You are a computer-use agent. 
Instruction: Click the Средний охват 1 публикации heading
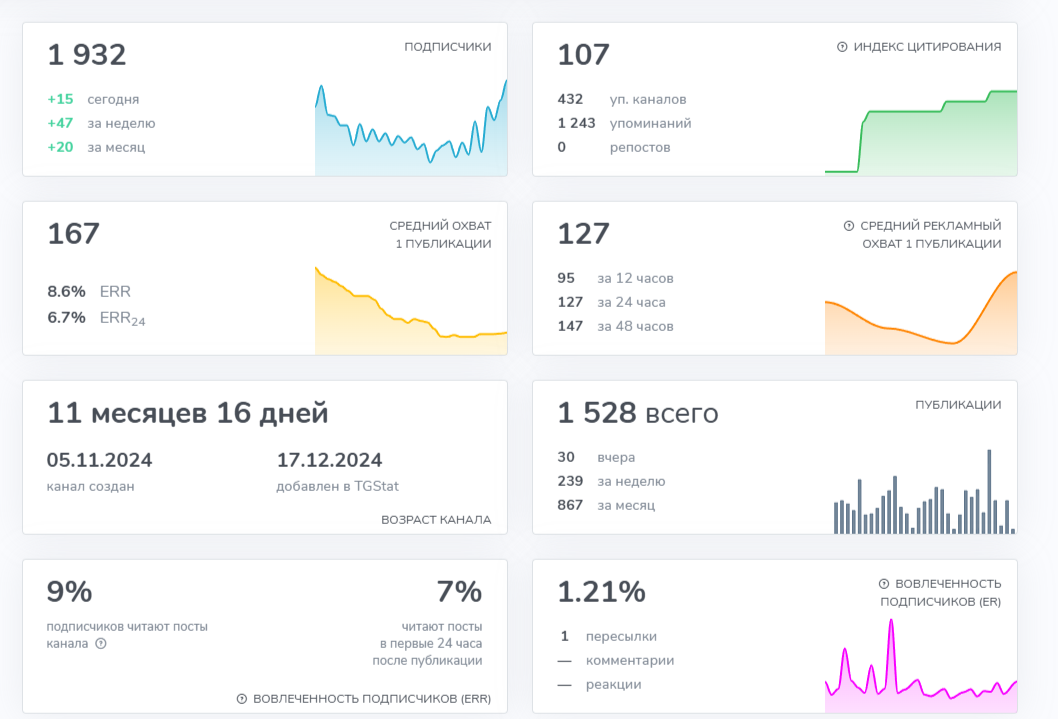click(x=440, y=235)
